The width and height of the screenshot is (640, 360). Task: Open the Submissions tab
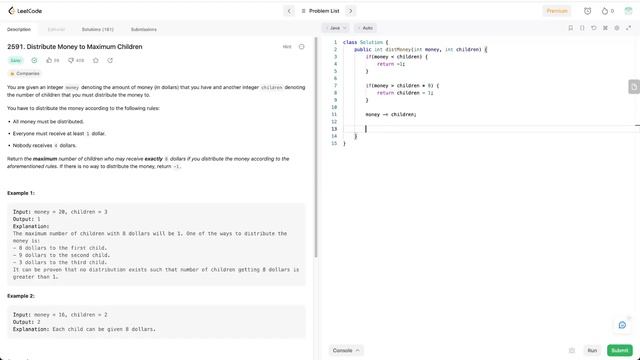[144, 29]
